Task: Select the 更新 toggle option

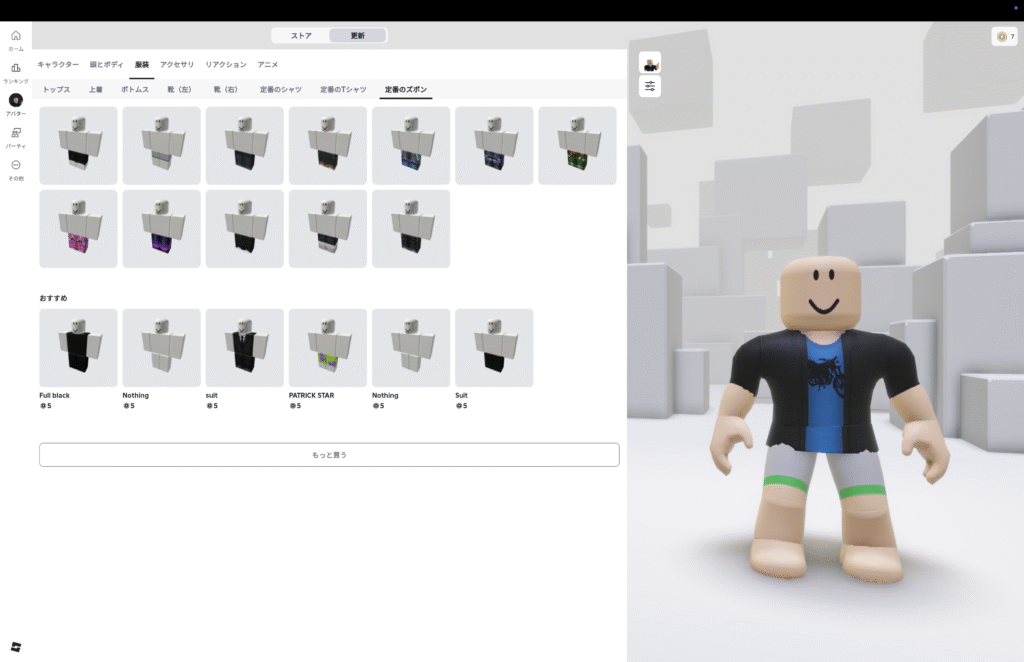Action: point(357,35)
